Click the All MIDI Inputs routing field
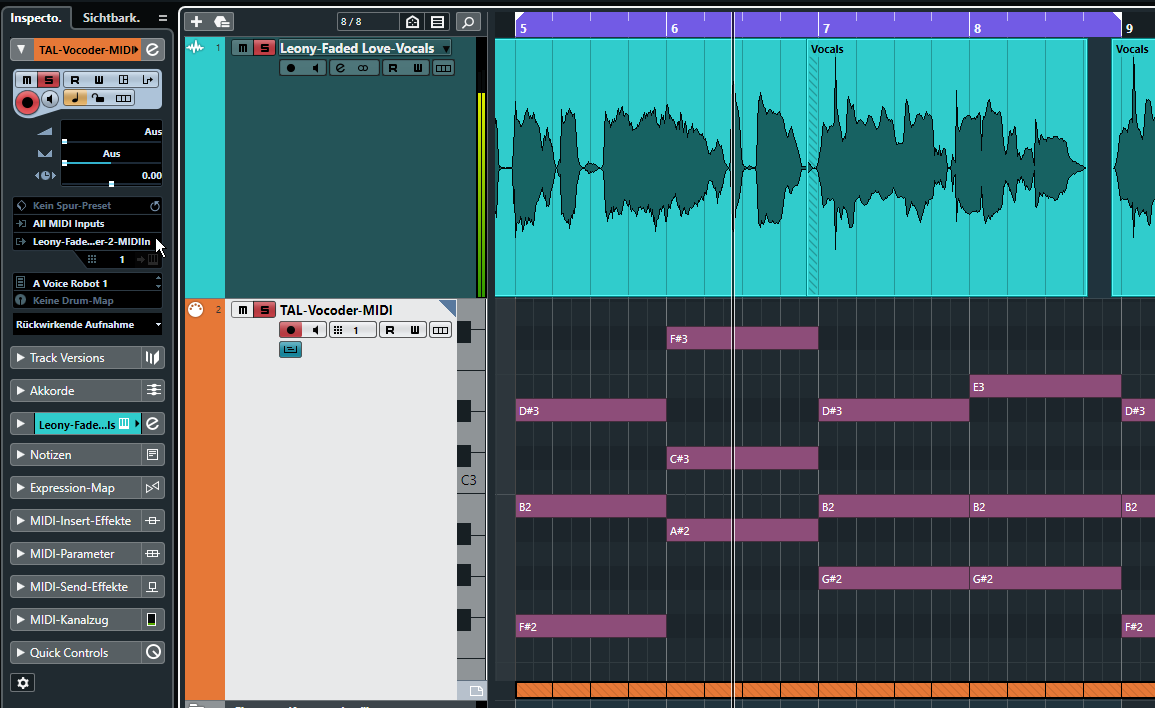This screenshot has width=1155, height=708. [x=87, y=224]
